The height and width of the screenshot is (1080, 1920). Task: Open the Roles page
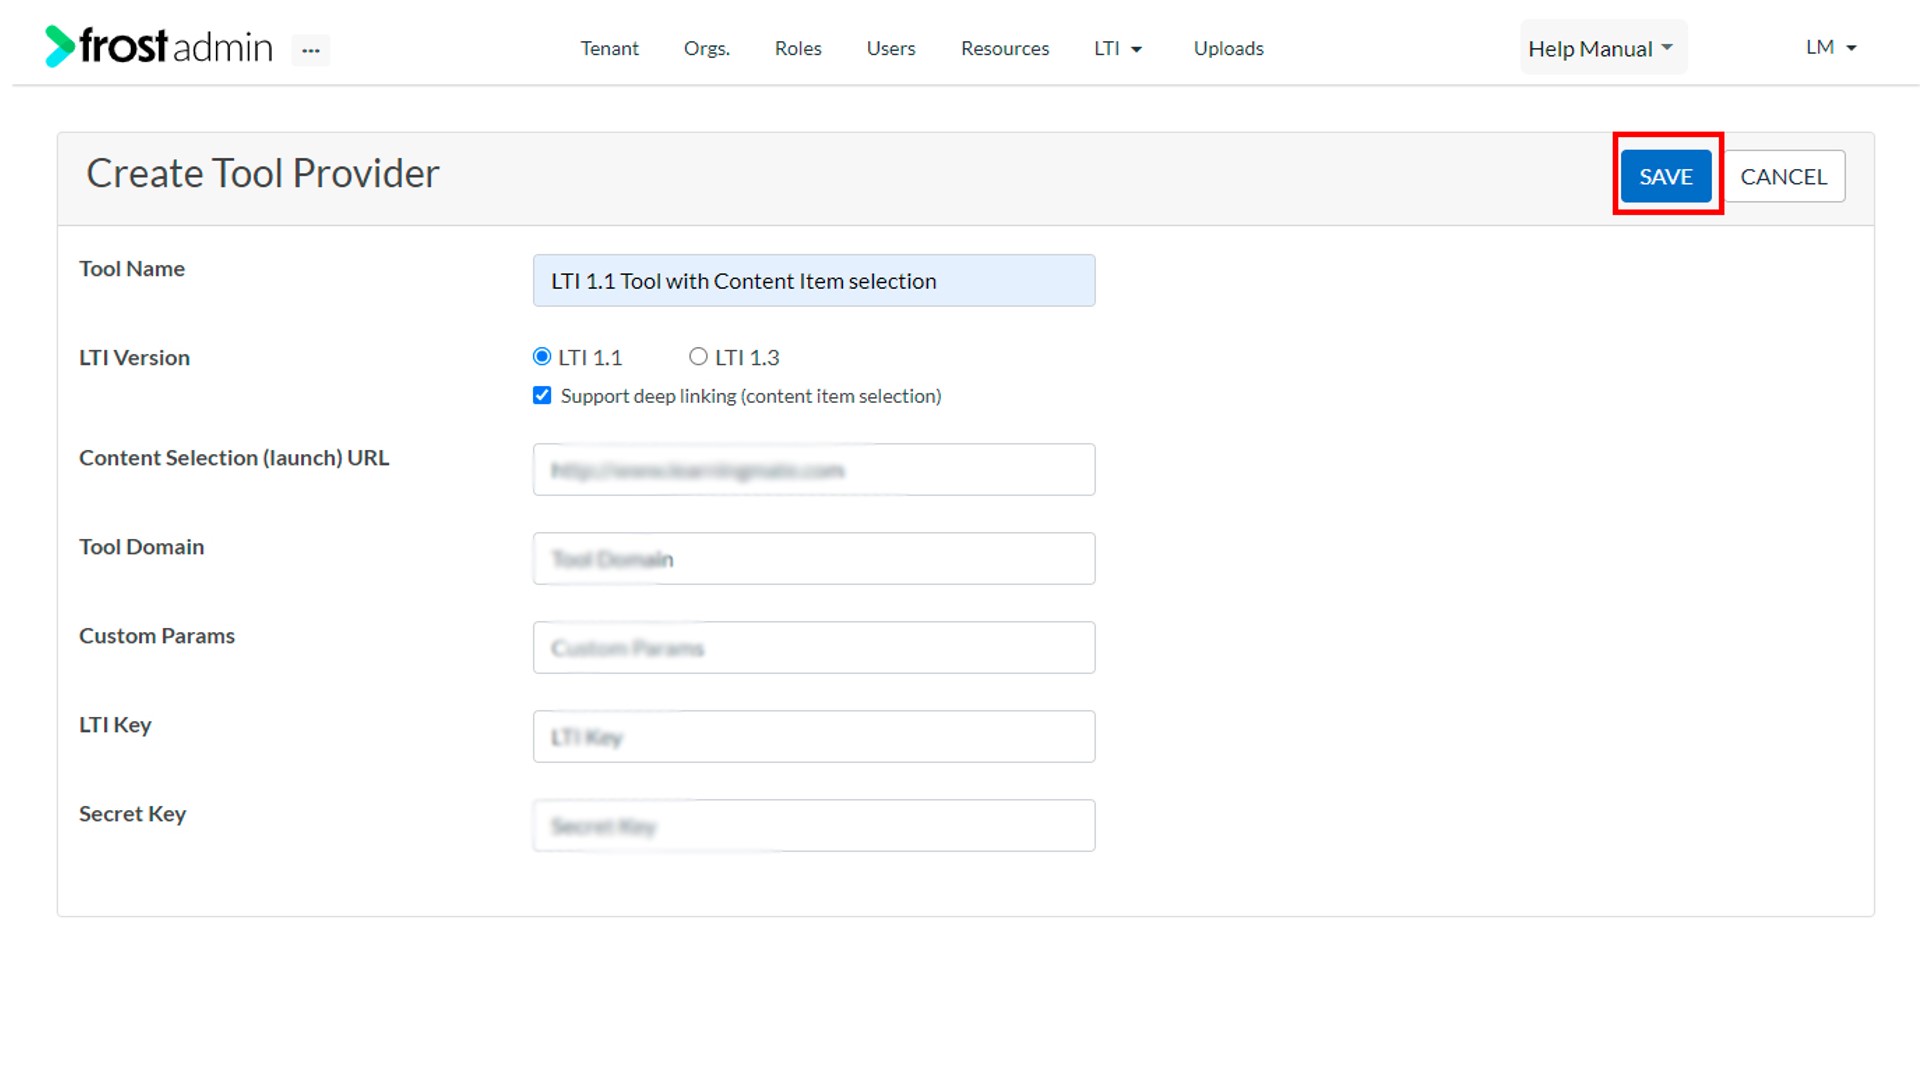tap(798, 48)
